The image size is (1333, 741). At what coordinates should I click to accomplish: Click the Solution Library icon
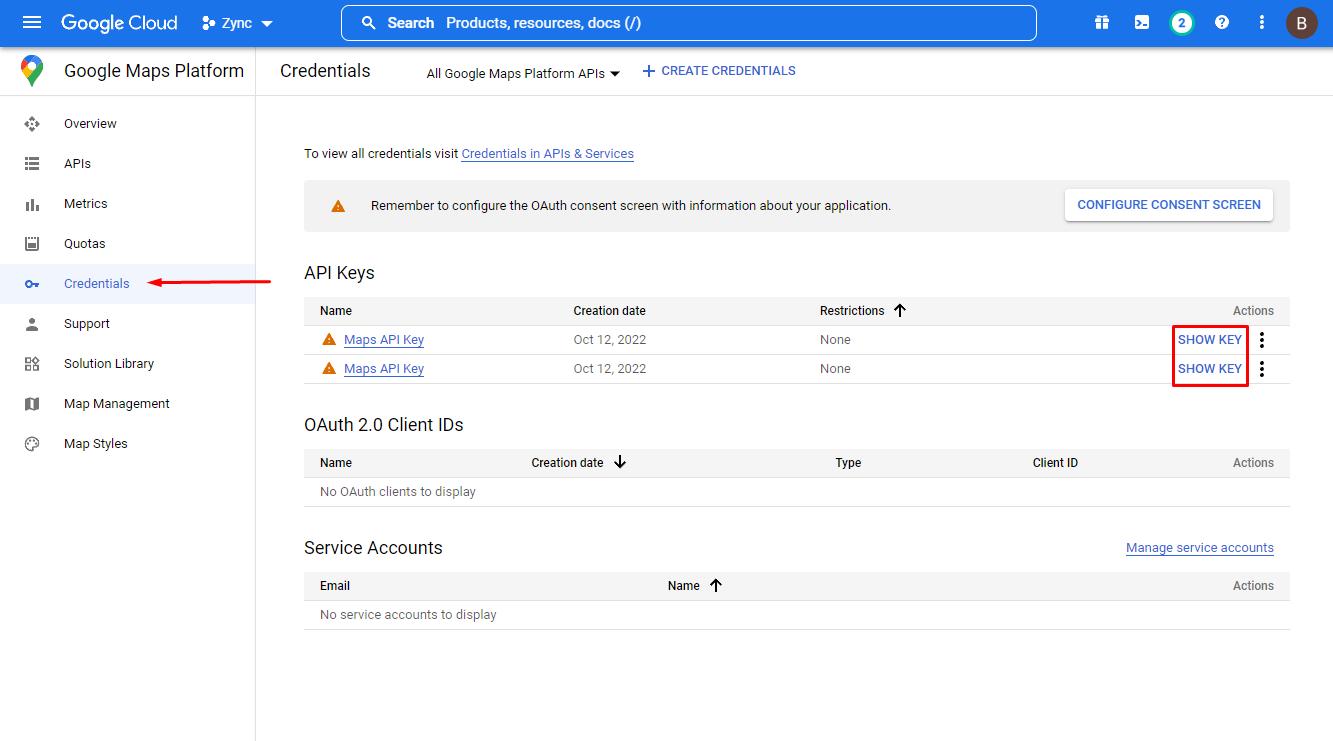coord(32,364)
